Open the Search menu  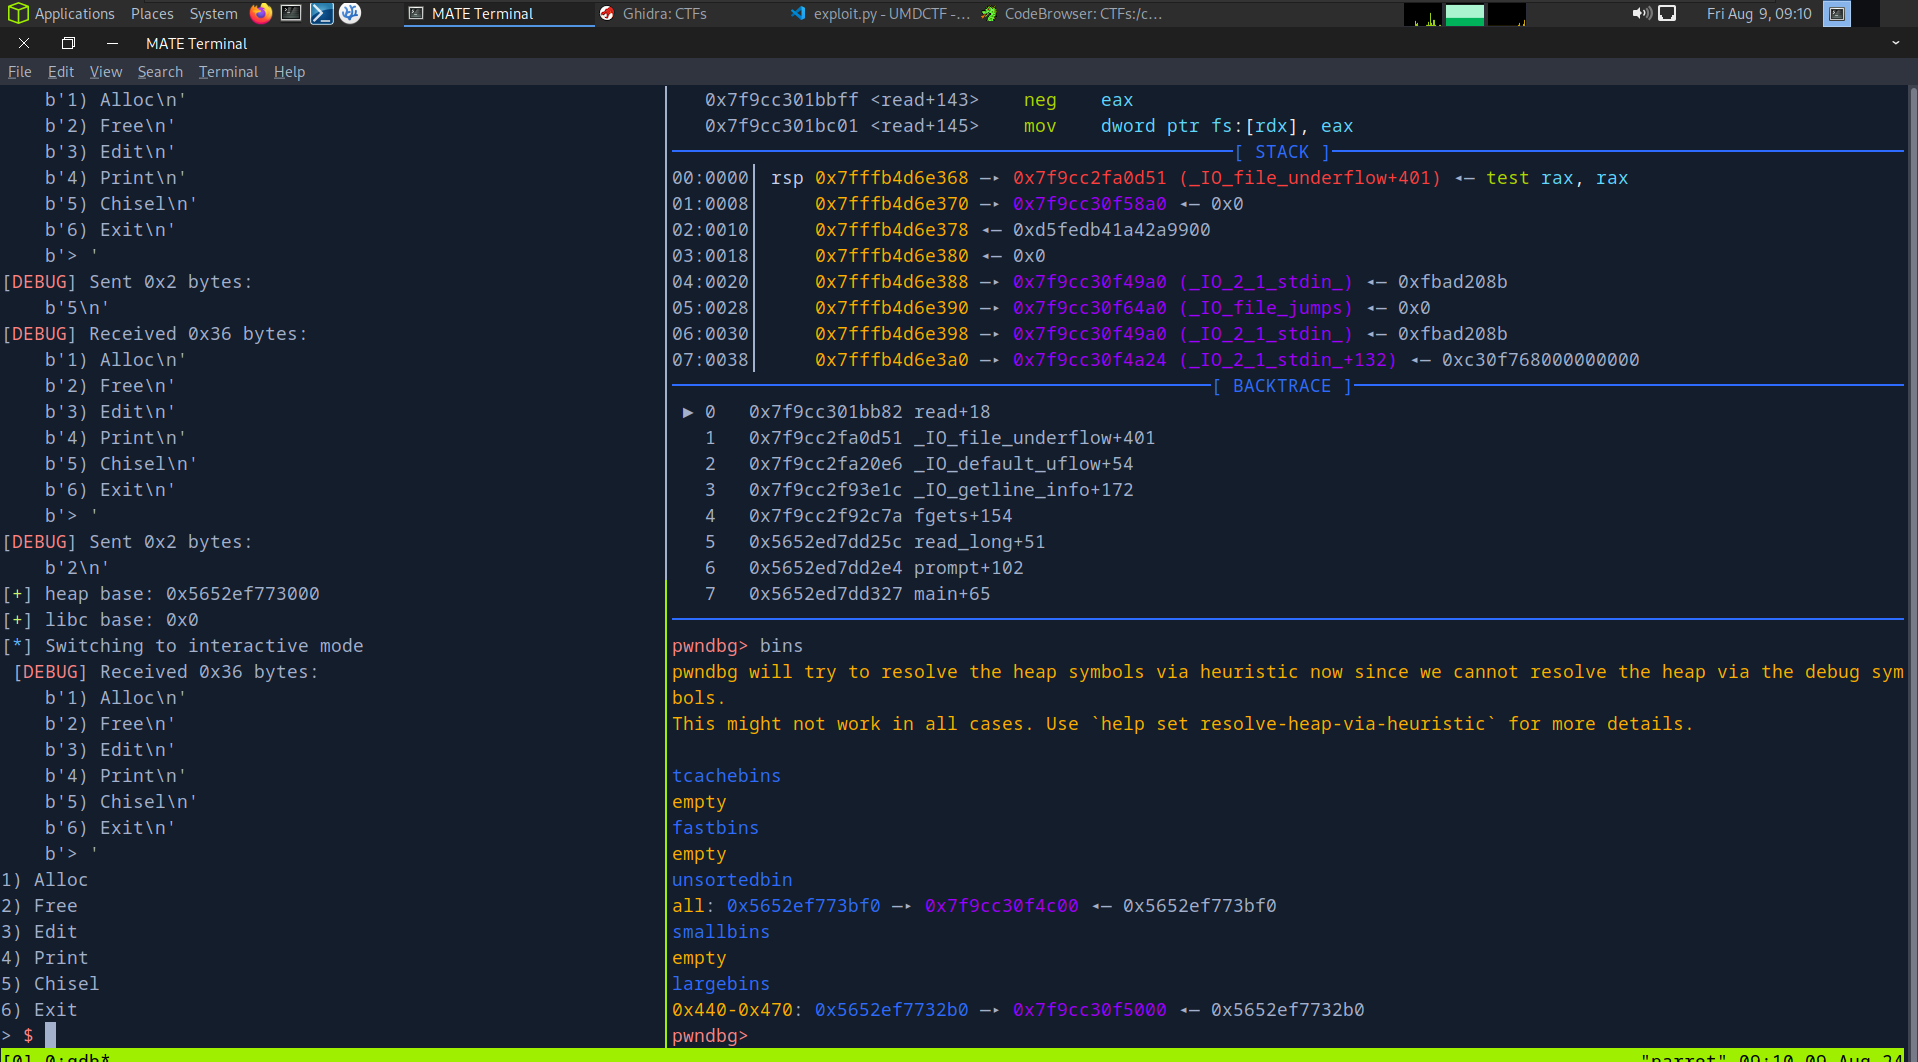point(160,72)
